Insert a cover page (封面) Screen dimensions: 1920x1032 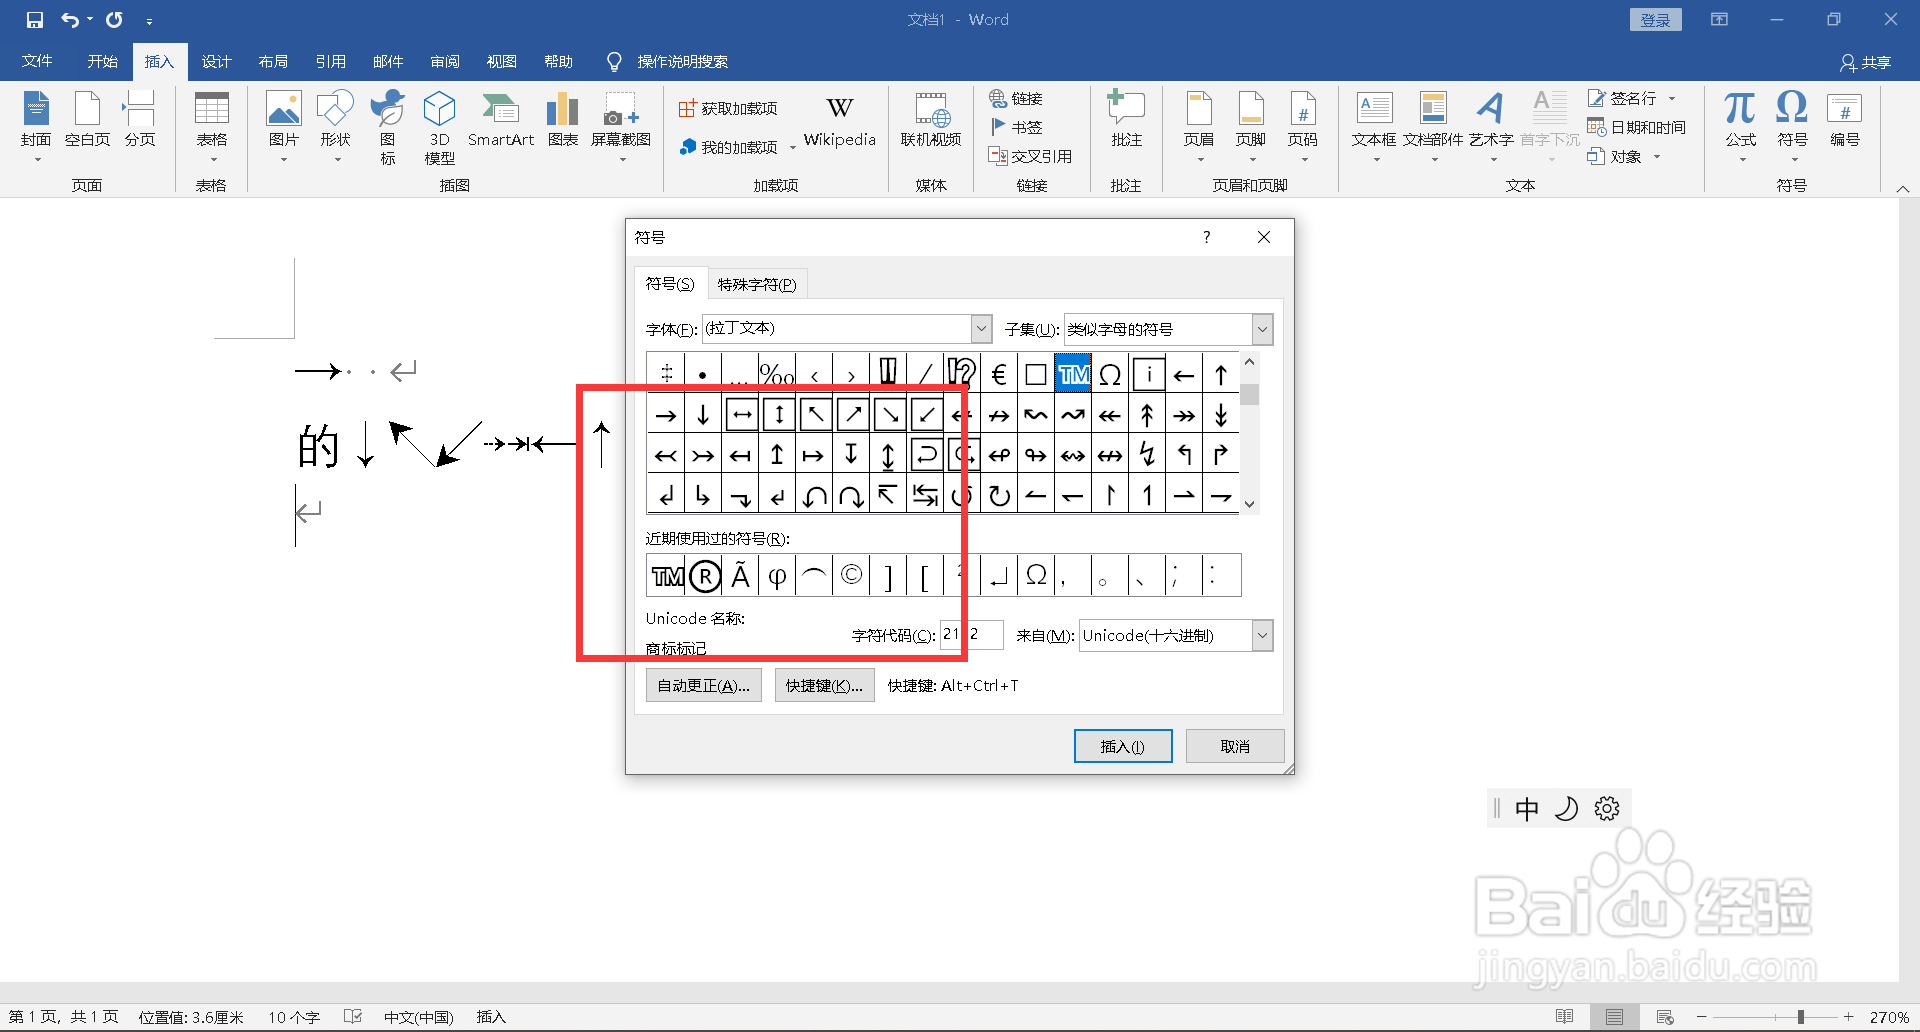coord(37,128)
